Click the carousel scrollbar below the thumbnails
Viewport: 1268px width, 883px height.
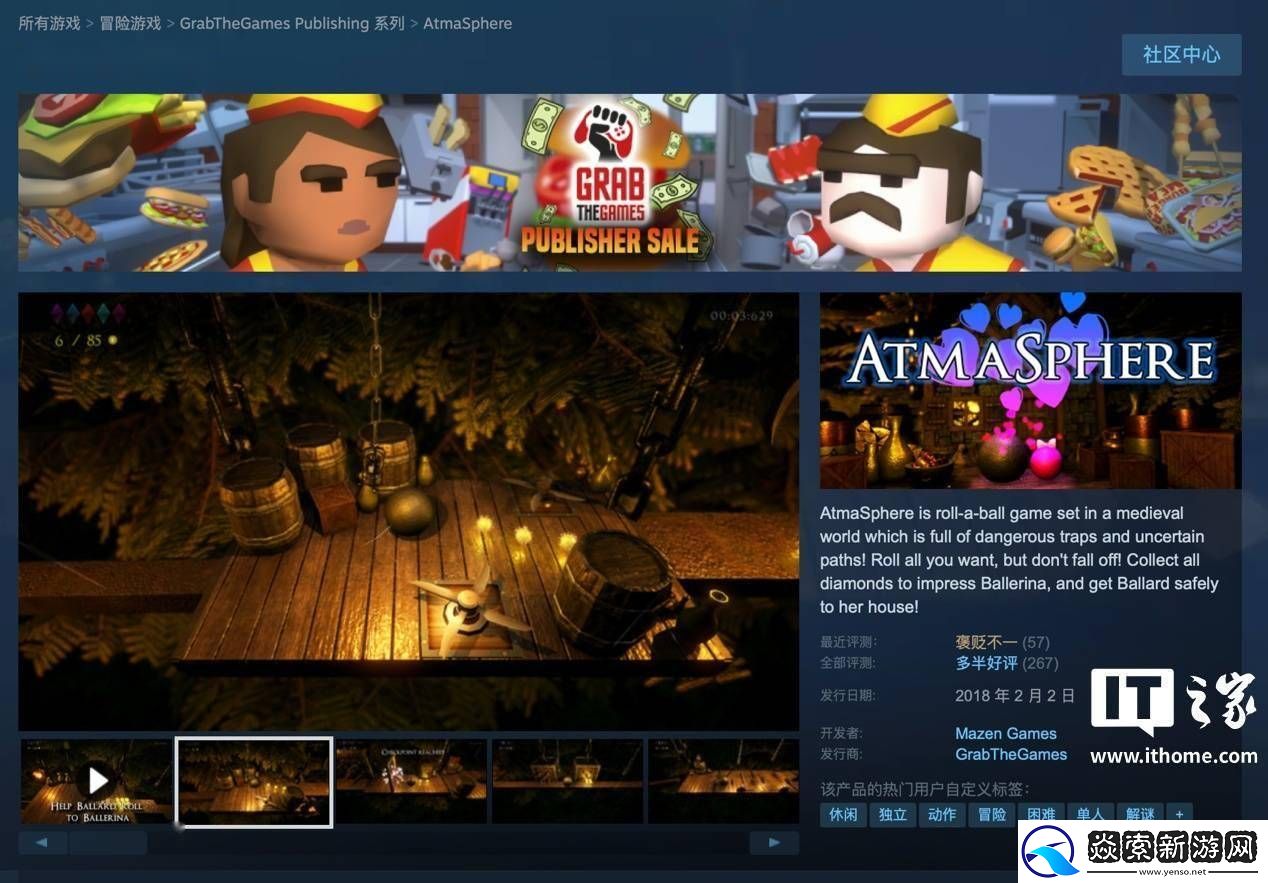tap(108, 843)
